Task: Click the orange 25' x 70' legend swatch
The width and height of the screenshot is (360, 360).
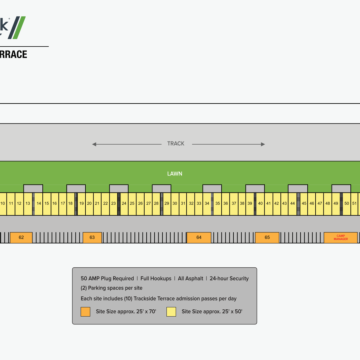Action: click(x=85, y=312)
